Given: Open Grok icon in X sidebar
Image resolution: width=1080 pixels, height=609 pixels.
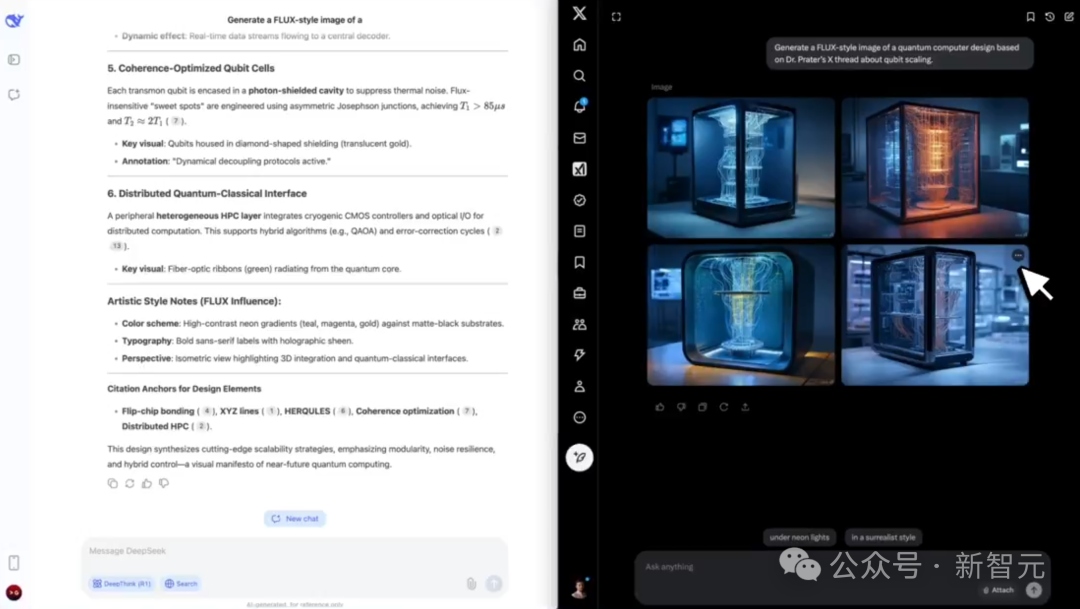Looking at the screenshot, I should coord(579,169).
